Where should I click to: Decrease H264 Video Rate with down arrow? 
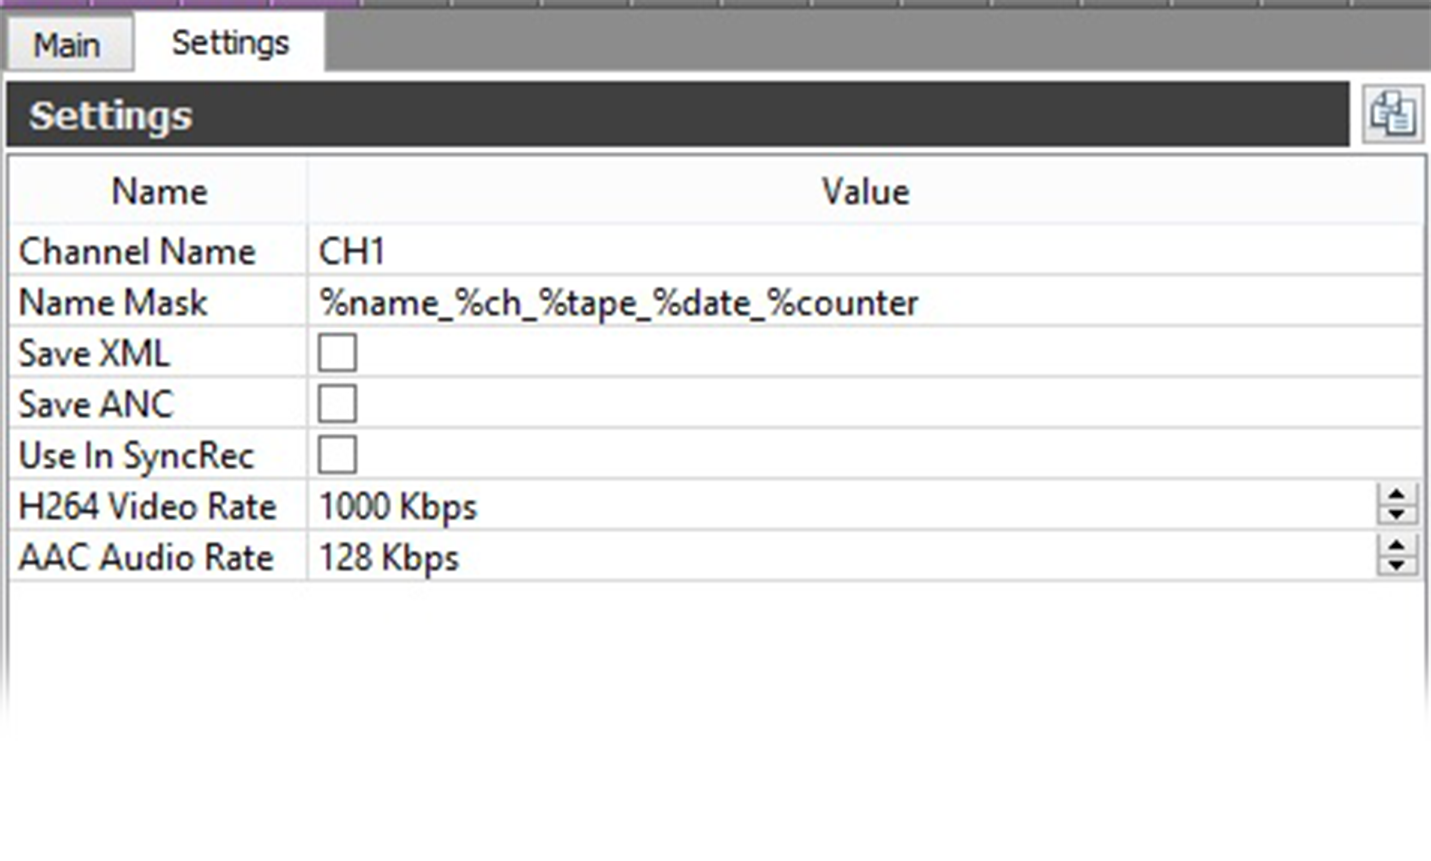(1397, 515)
